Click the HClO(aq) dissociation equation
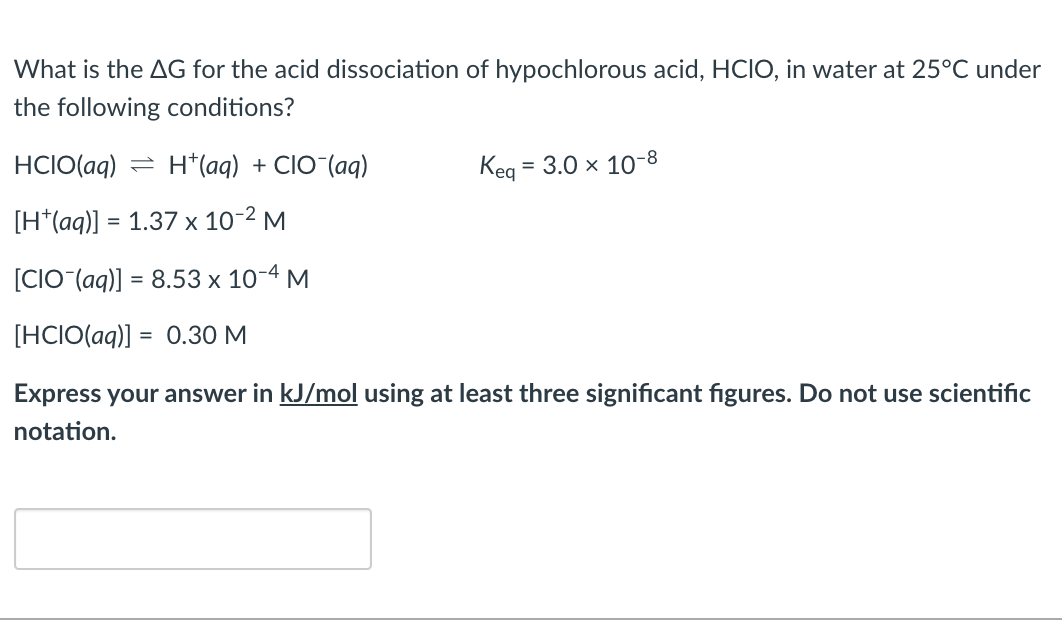The image size is (1062, 624). (190, 166)
